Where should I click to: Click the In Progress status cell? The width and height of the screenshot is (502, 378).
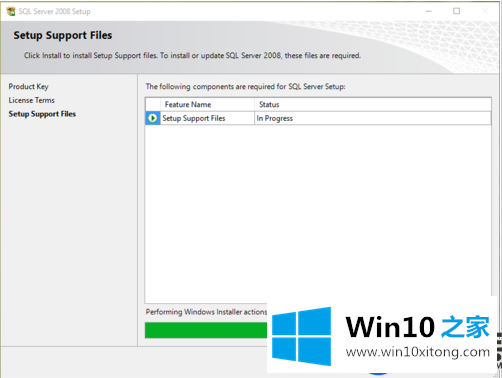373,118
